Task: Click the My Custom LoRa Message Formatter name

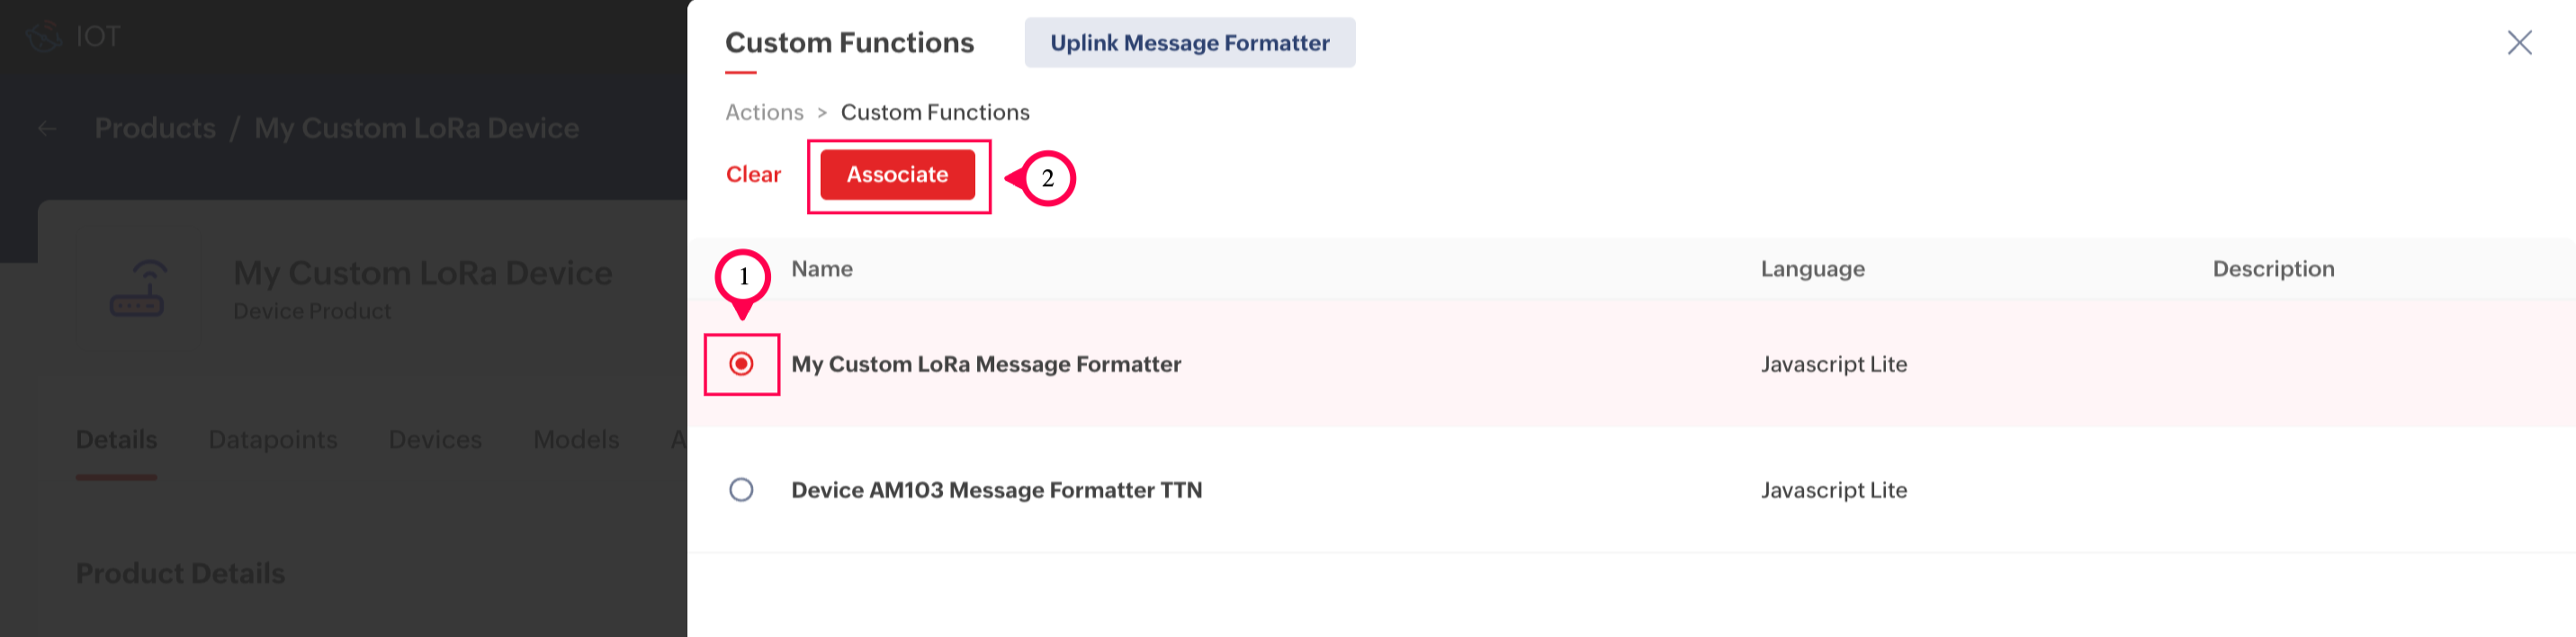Action: pyautogui.click(x=986, y=364)
